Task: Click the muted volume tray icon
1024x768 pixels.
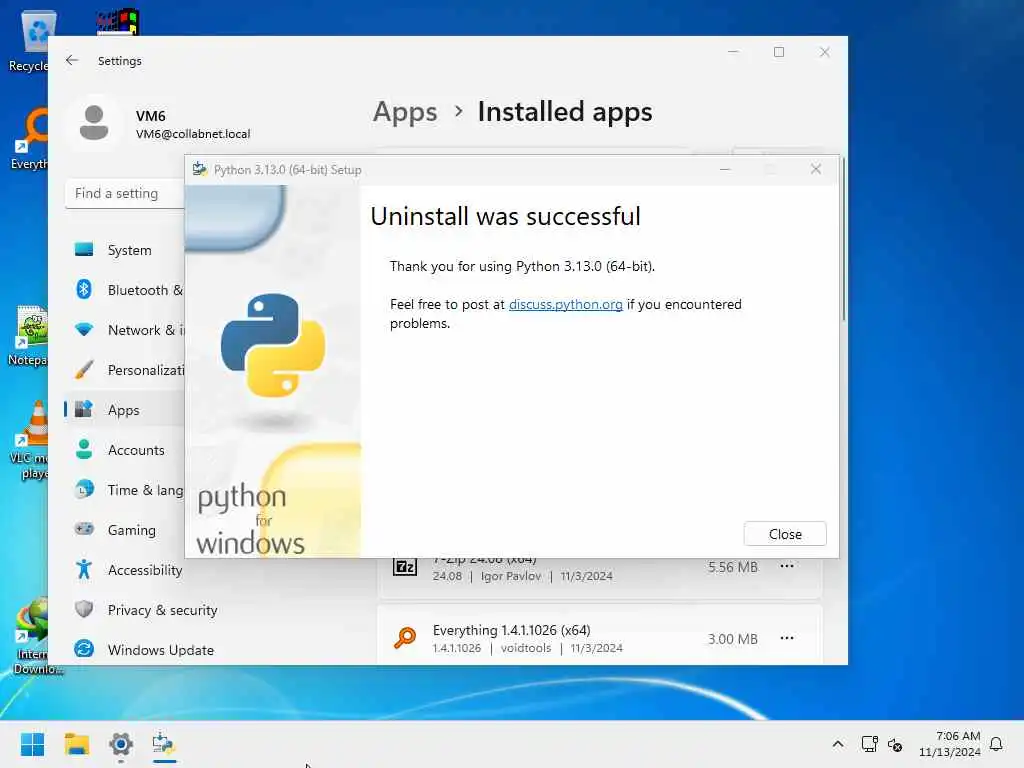Action: coord(895,744)
